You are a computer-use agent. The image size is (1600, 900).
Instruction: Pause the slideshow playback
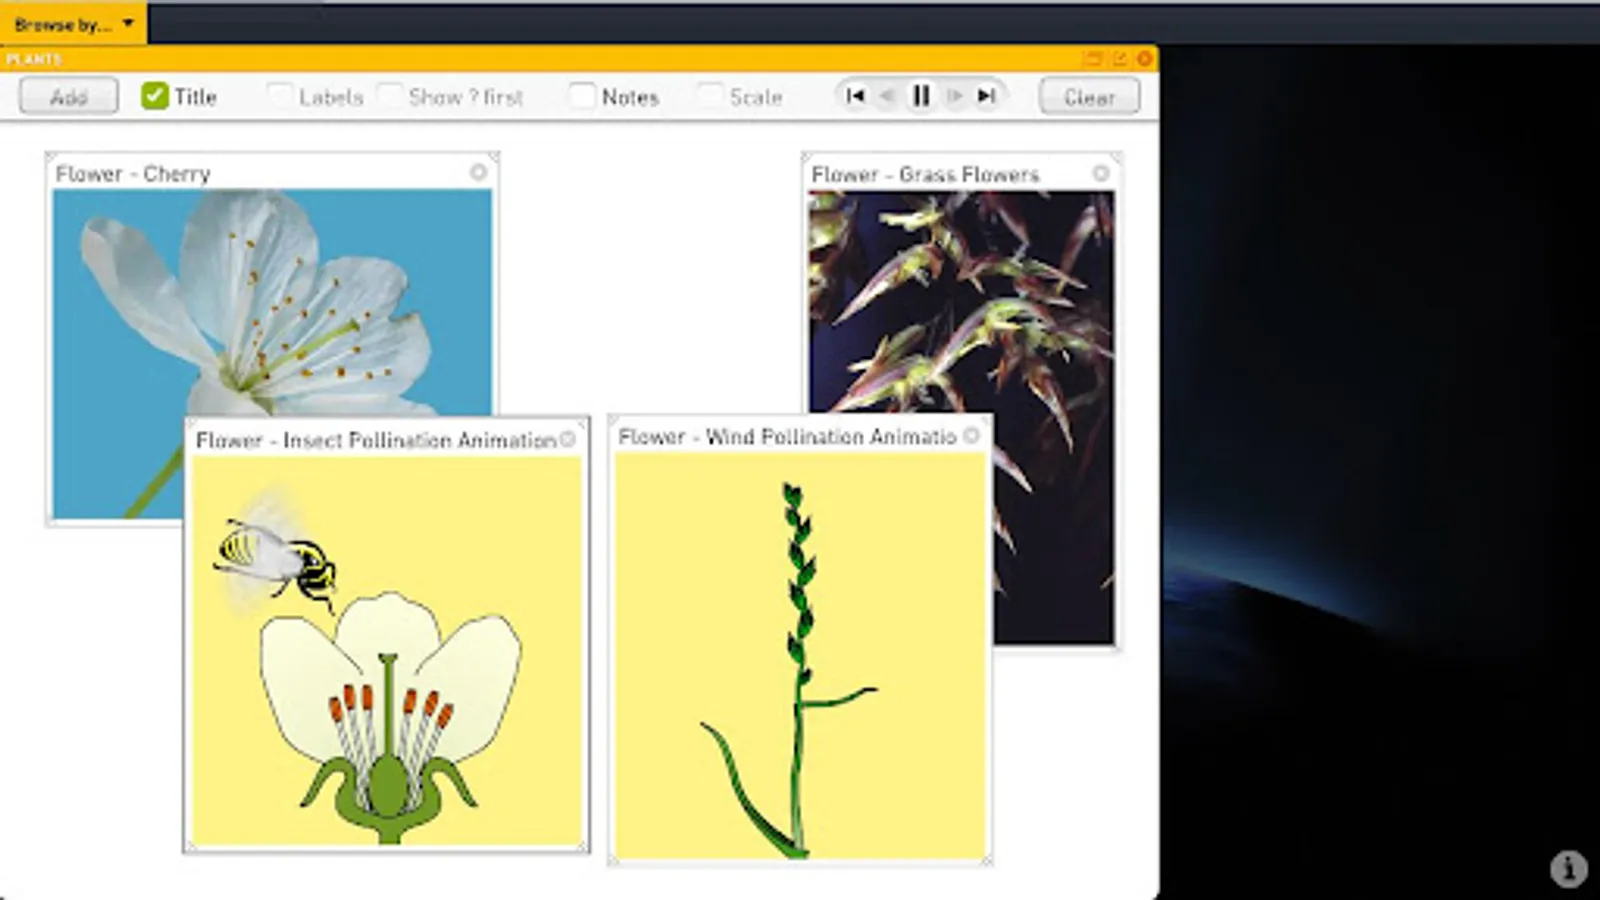click(921, 96)
